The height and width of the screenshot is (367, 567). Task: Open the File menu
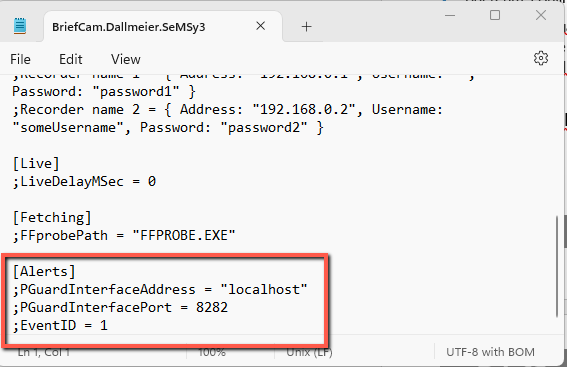(20, 59)
